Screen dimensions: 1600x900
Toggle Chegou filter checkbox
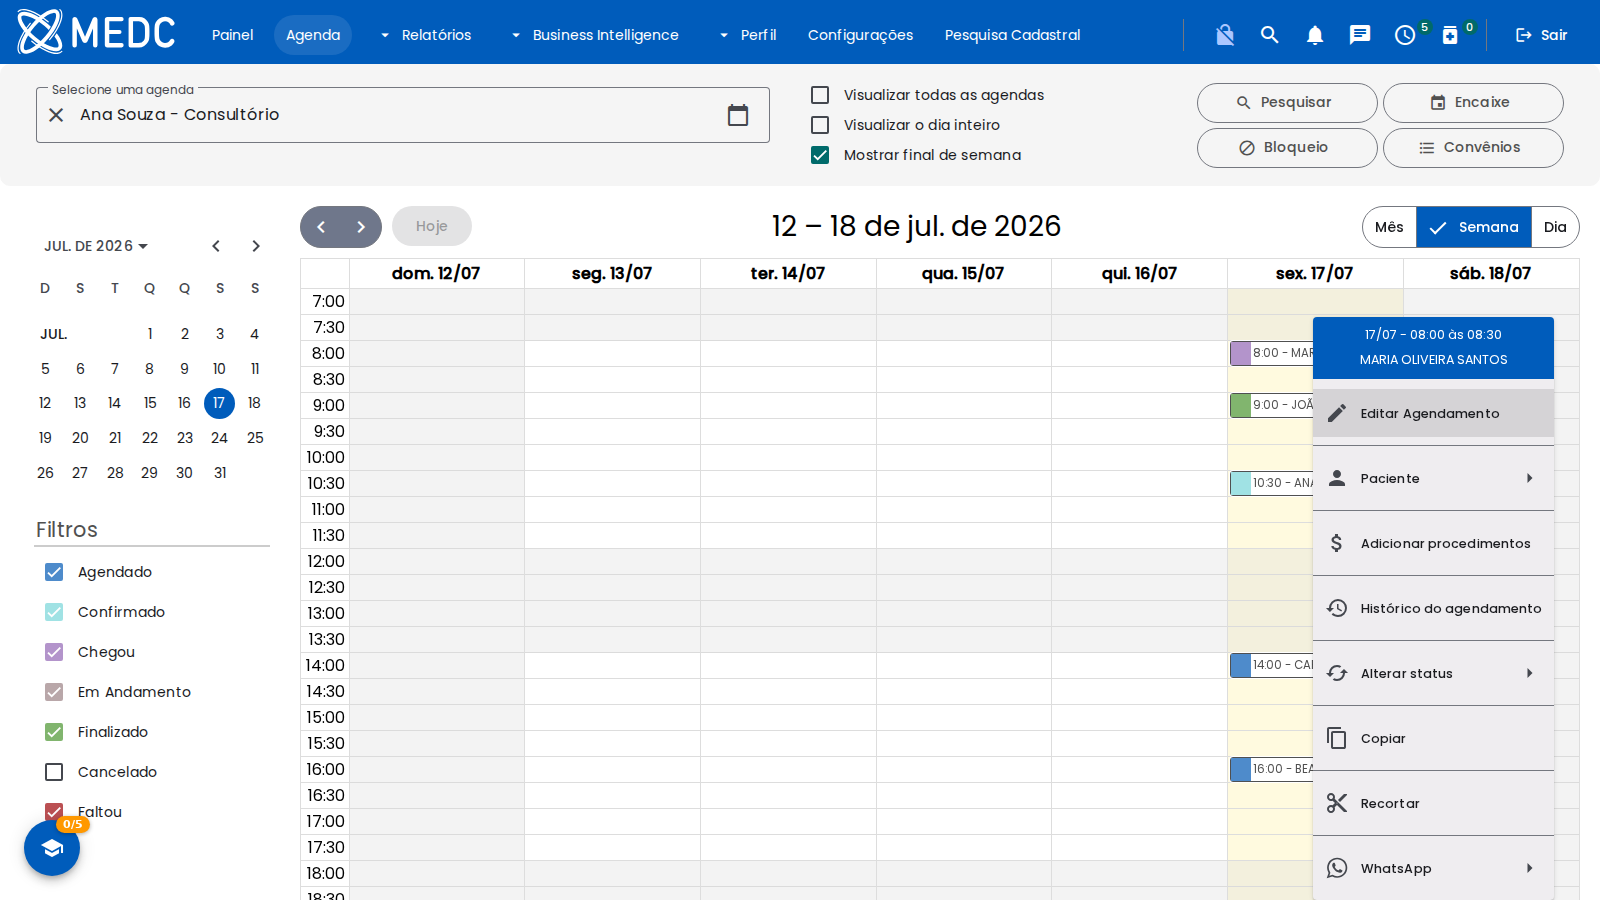(54, 652)
